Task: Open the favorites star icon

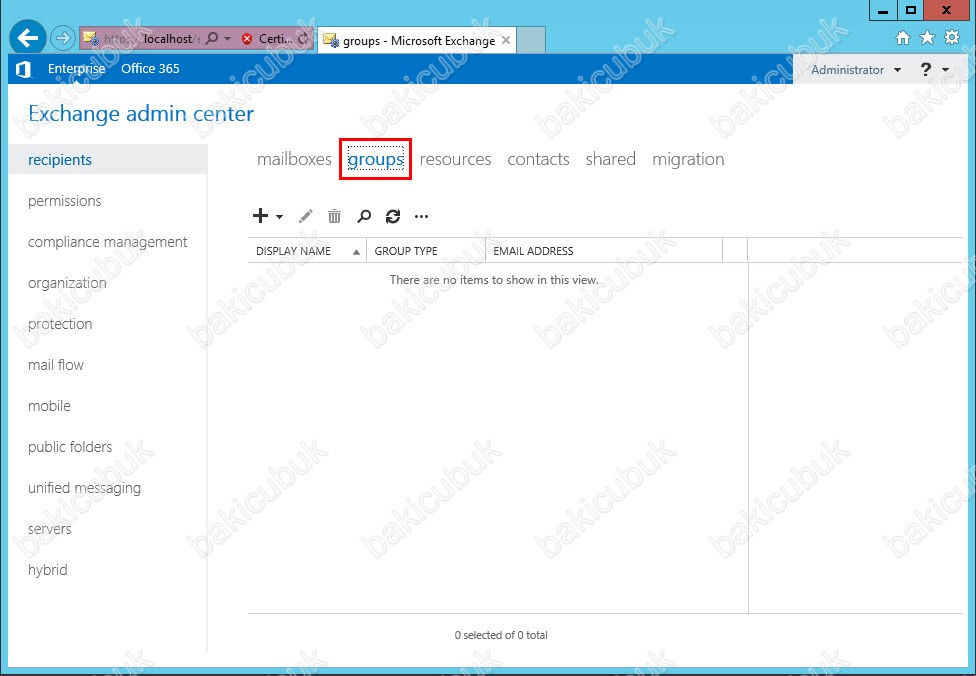Action: tap(927, 38)
